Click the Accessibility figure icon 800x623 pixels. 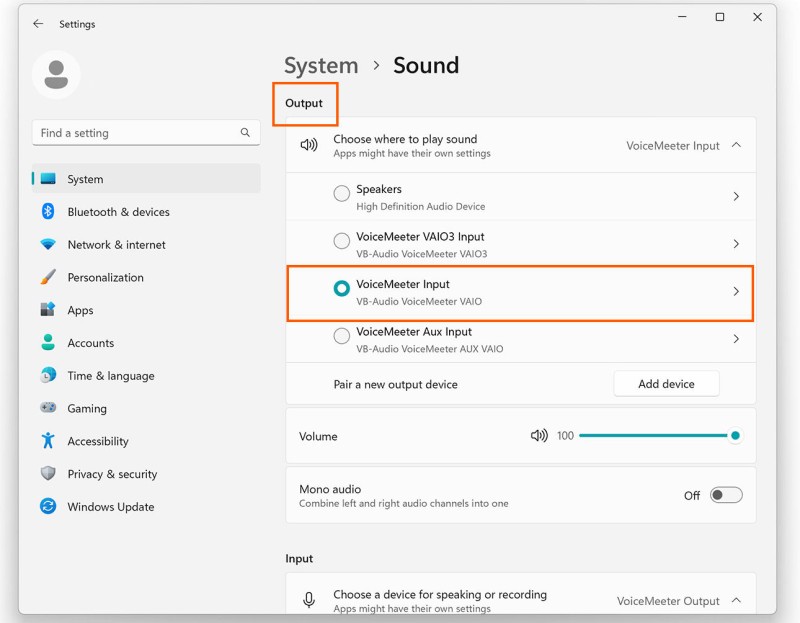coord(48,440)
